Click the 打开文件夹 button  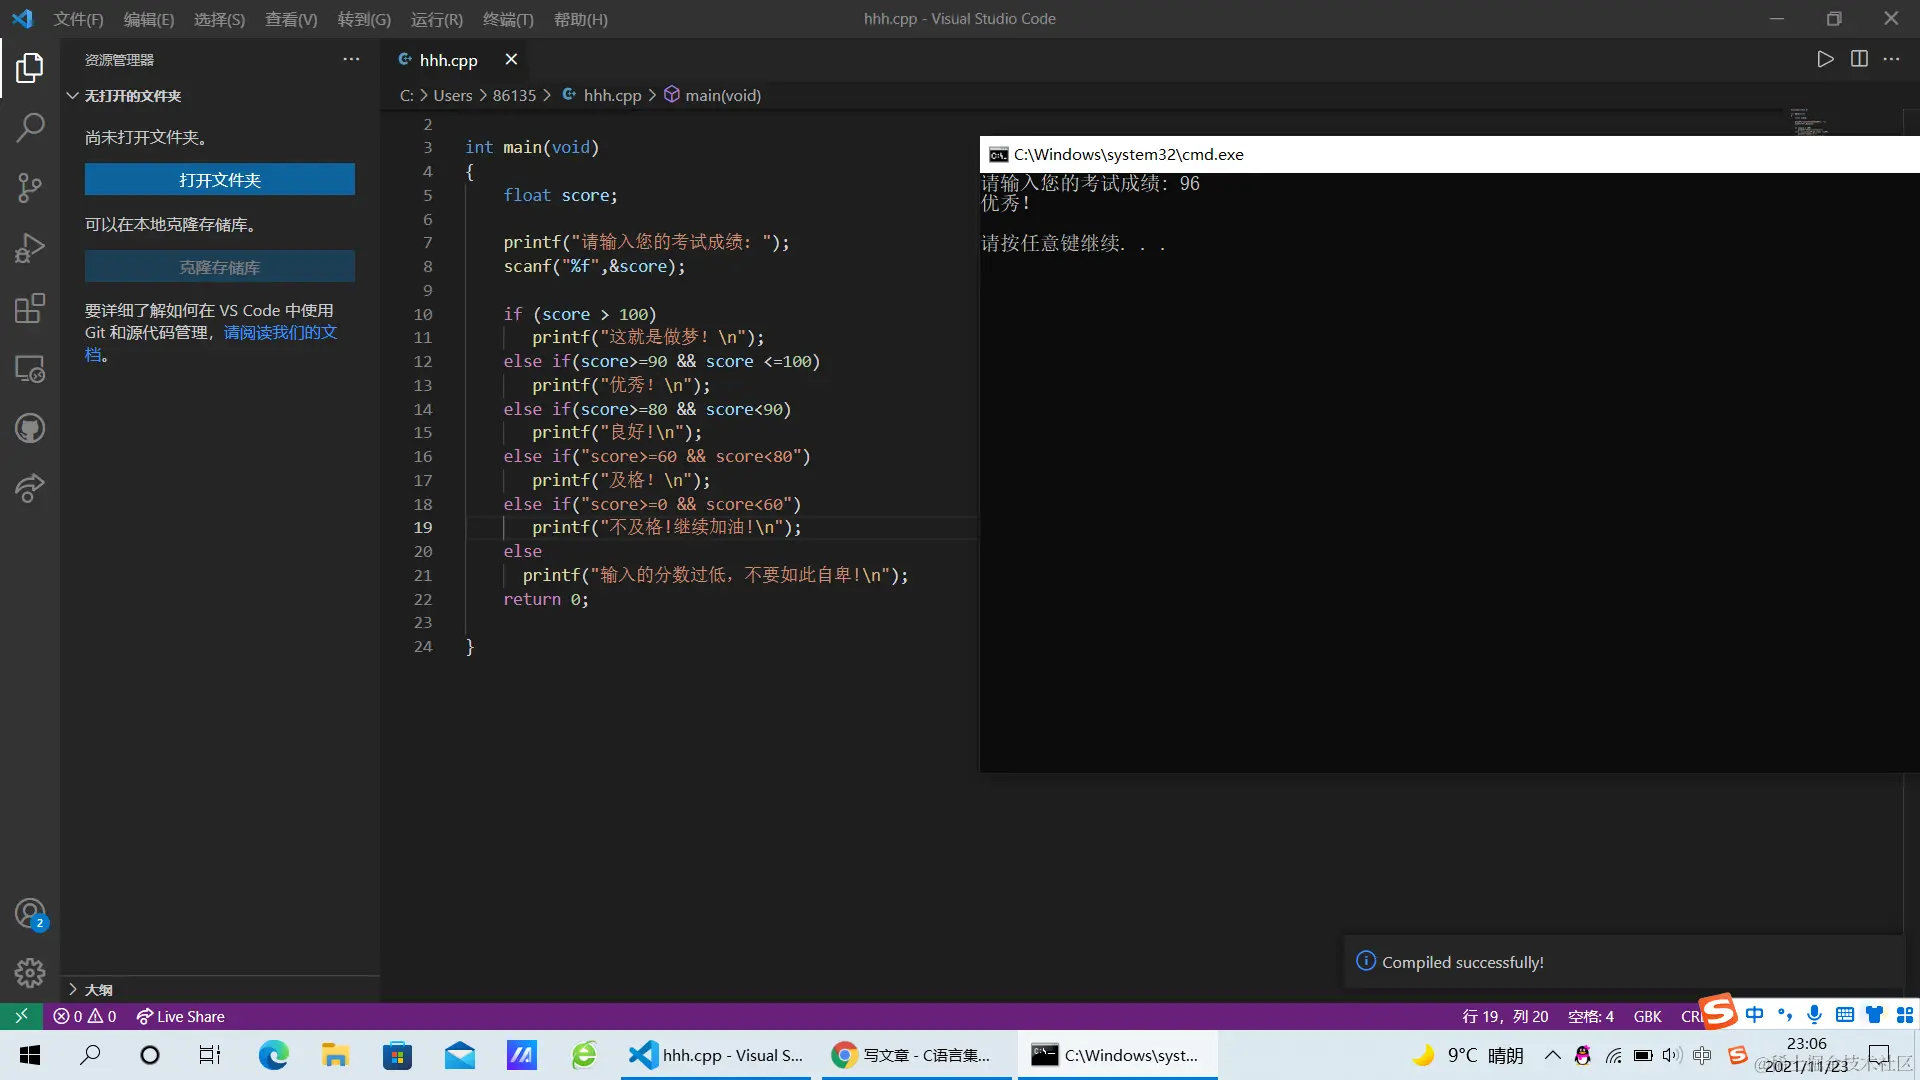click(x=219, y=180)
